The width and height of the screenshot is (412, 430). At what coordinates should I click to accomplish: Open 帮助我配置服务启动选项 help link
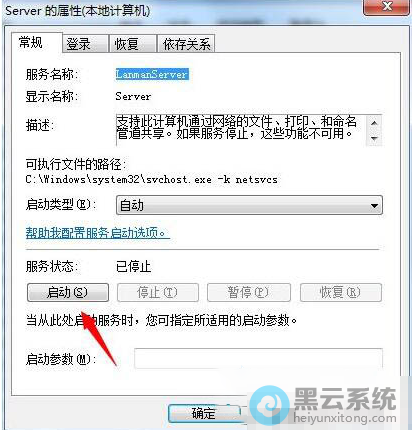tap(98, 233)
